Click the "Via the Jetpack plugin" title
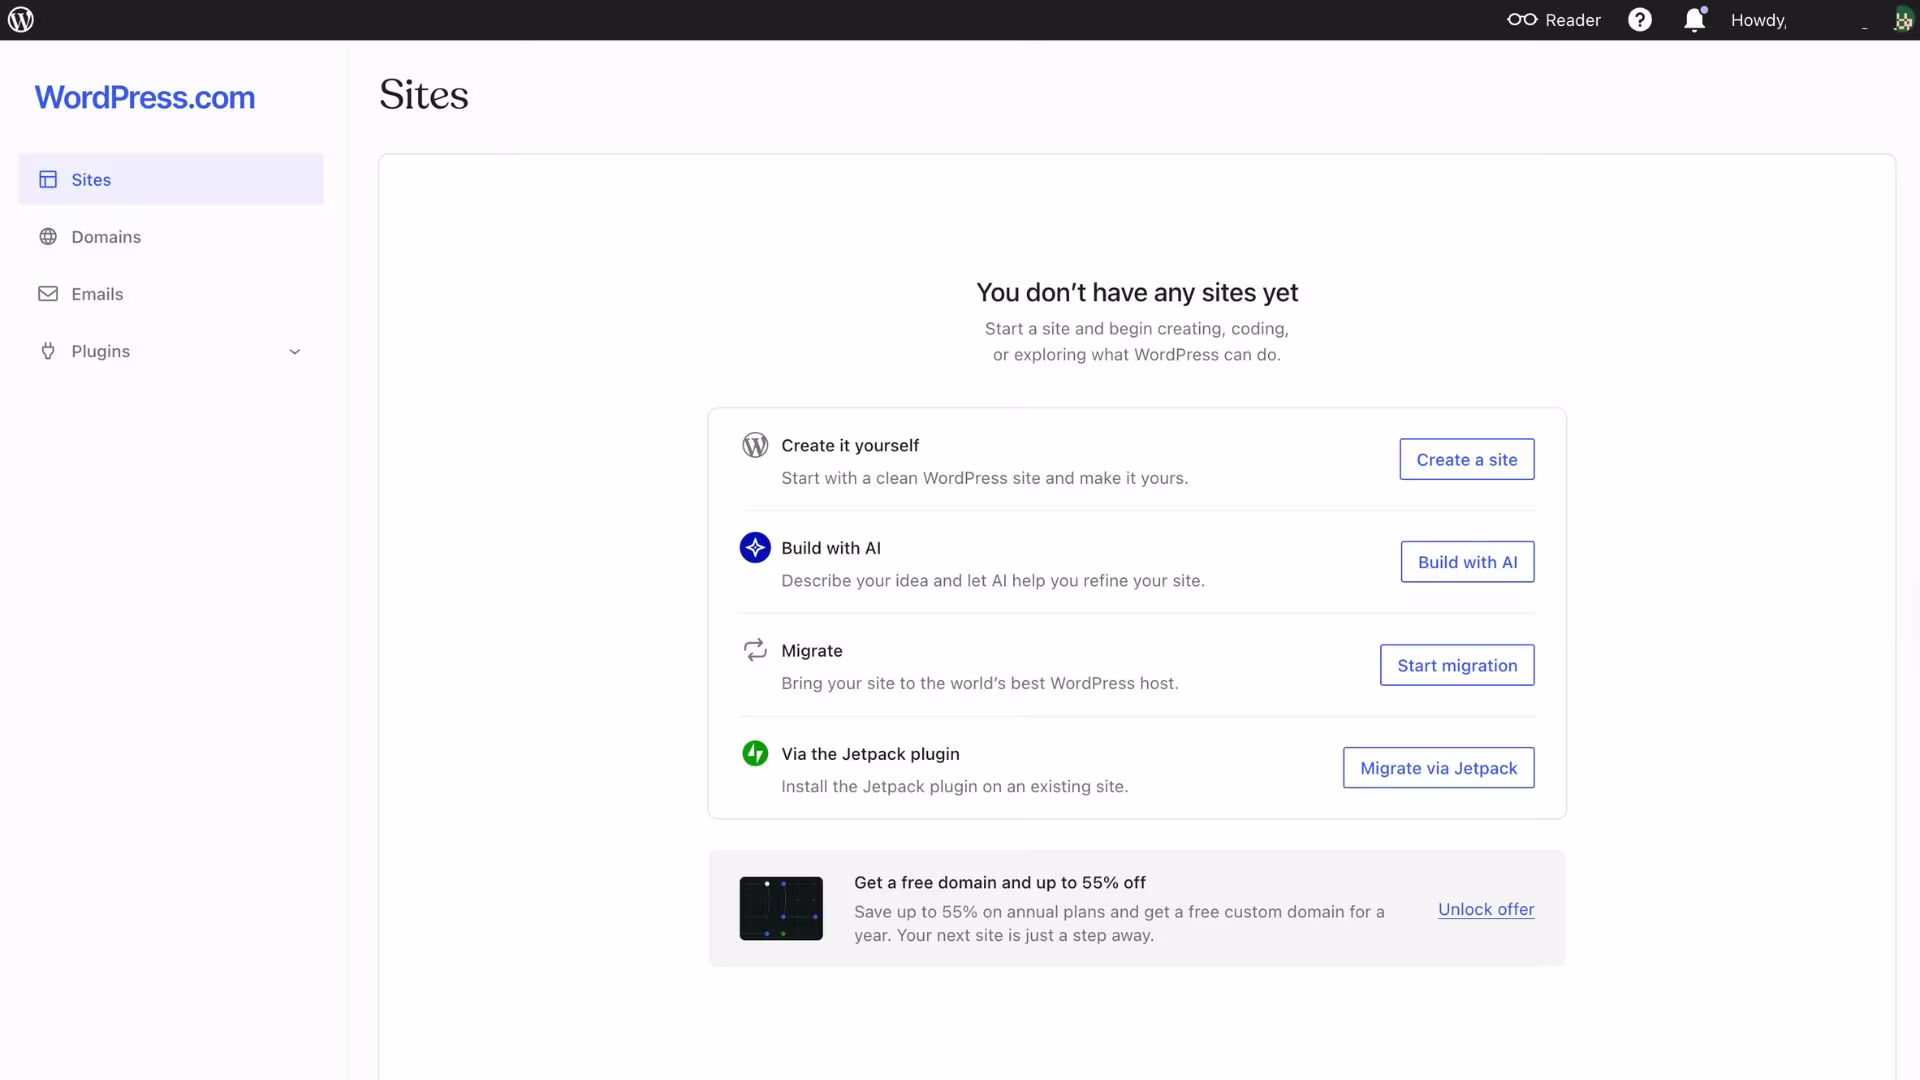The width and height of the screenshot is (1920, 1080). [x=870, y=754]
